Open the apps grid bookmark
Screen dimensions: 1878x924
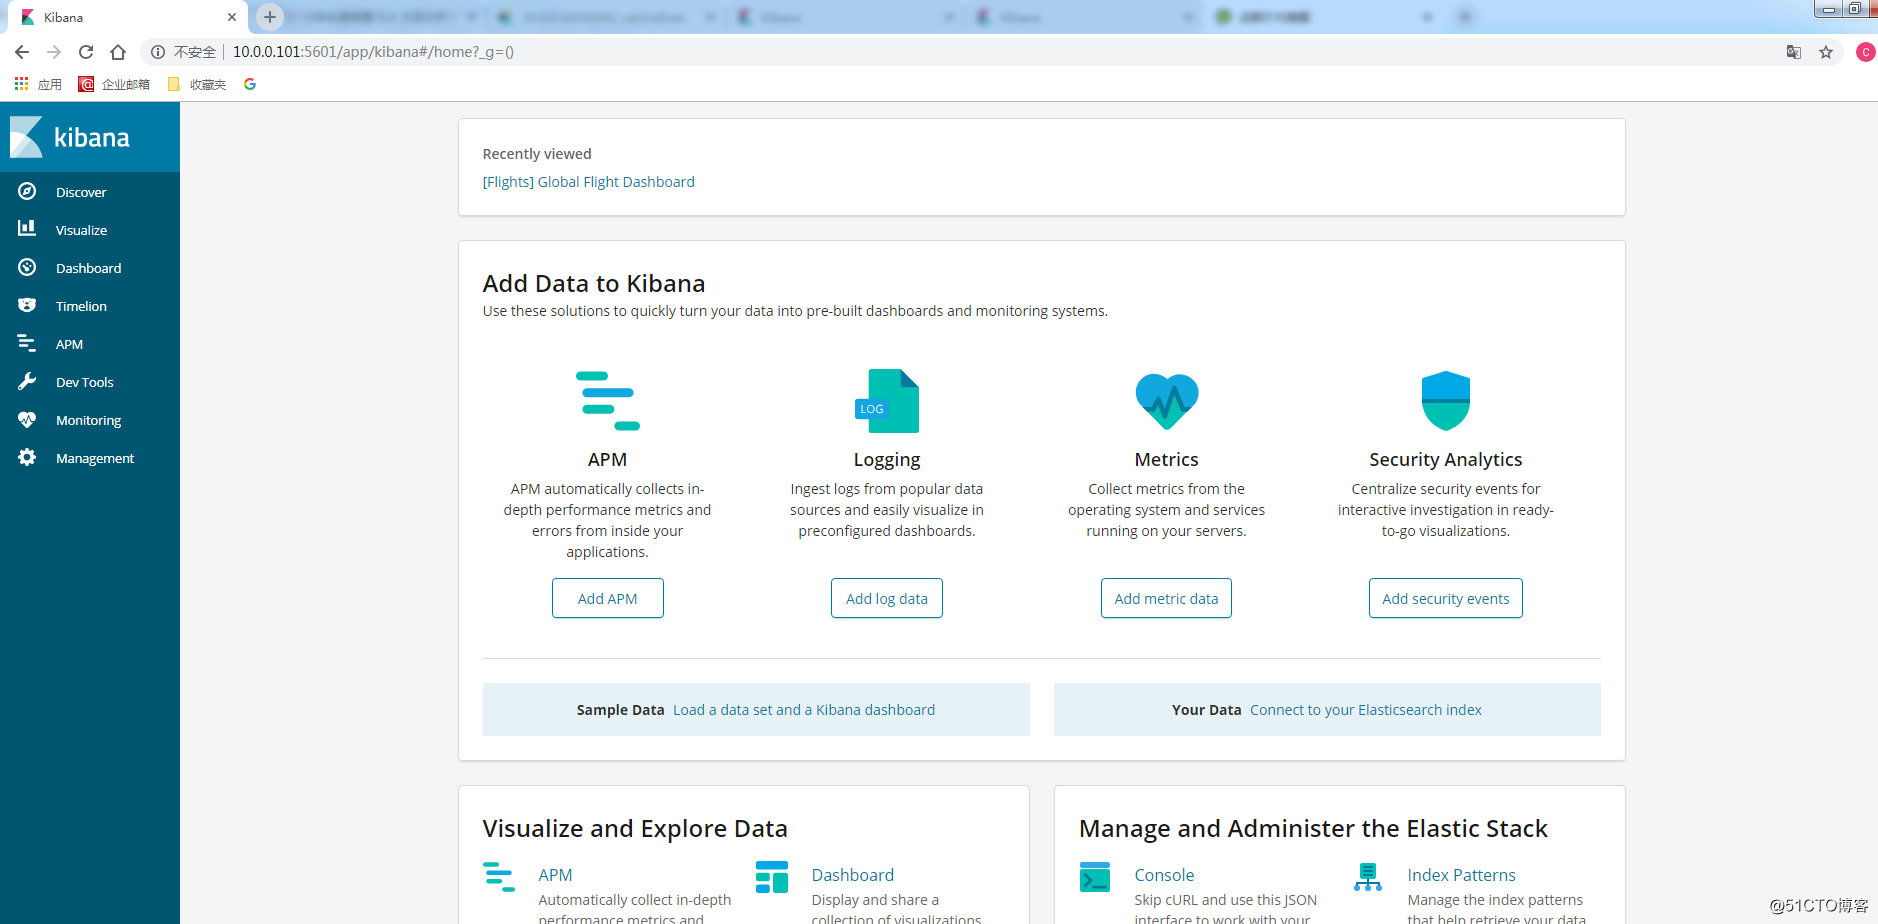pos(38,84)
